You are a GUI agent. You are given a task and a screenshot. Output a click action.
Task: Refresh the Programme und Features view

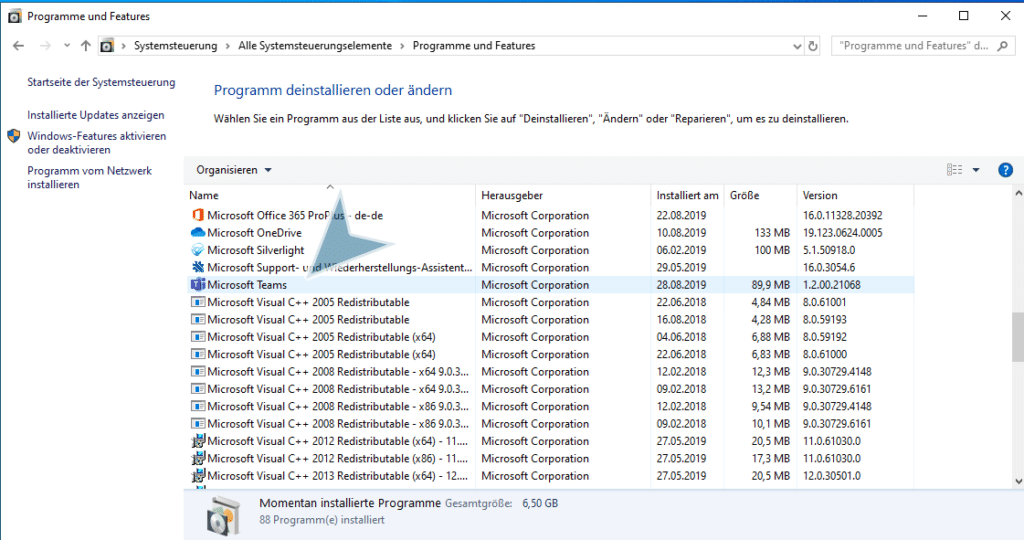[x=812, y=46]
